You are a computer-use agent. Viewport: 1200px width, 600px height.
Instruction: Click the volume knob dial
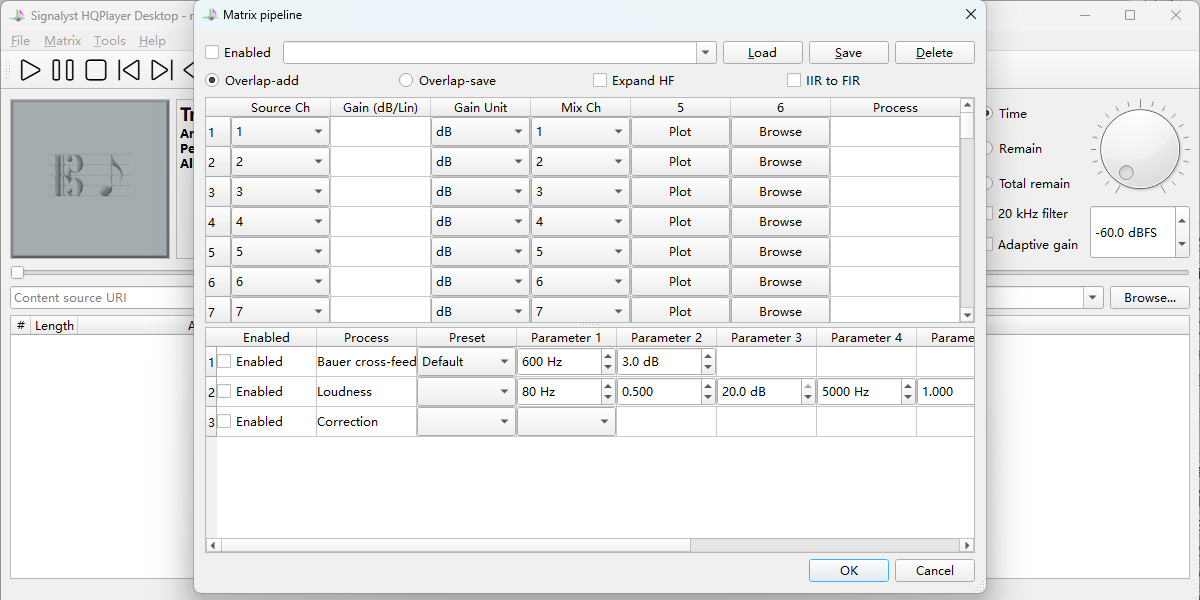point(1139,150)
